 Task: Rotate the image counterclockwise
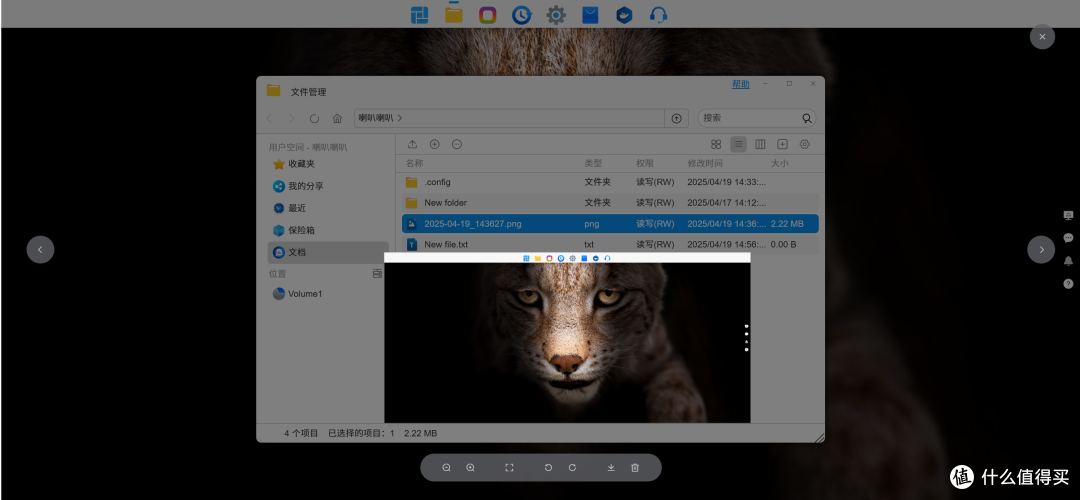point(548,468)
